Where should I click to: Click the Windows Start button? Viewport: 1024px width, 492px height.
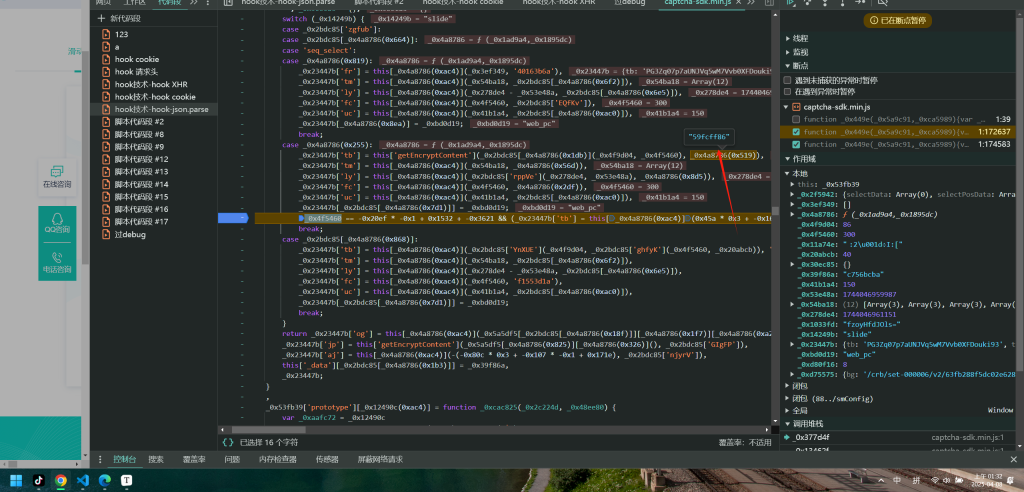[17, 480]
